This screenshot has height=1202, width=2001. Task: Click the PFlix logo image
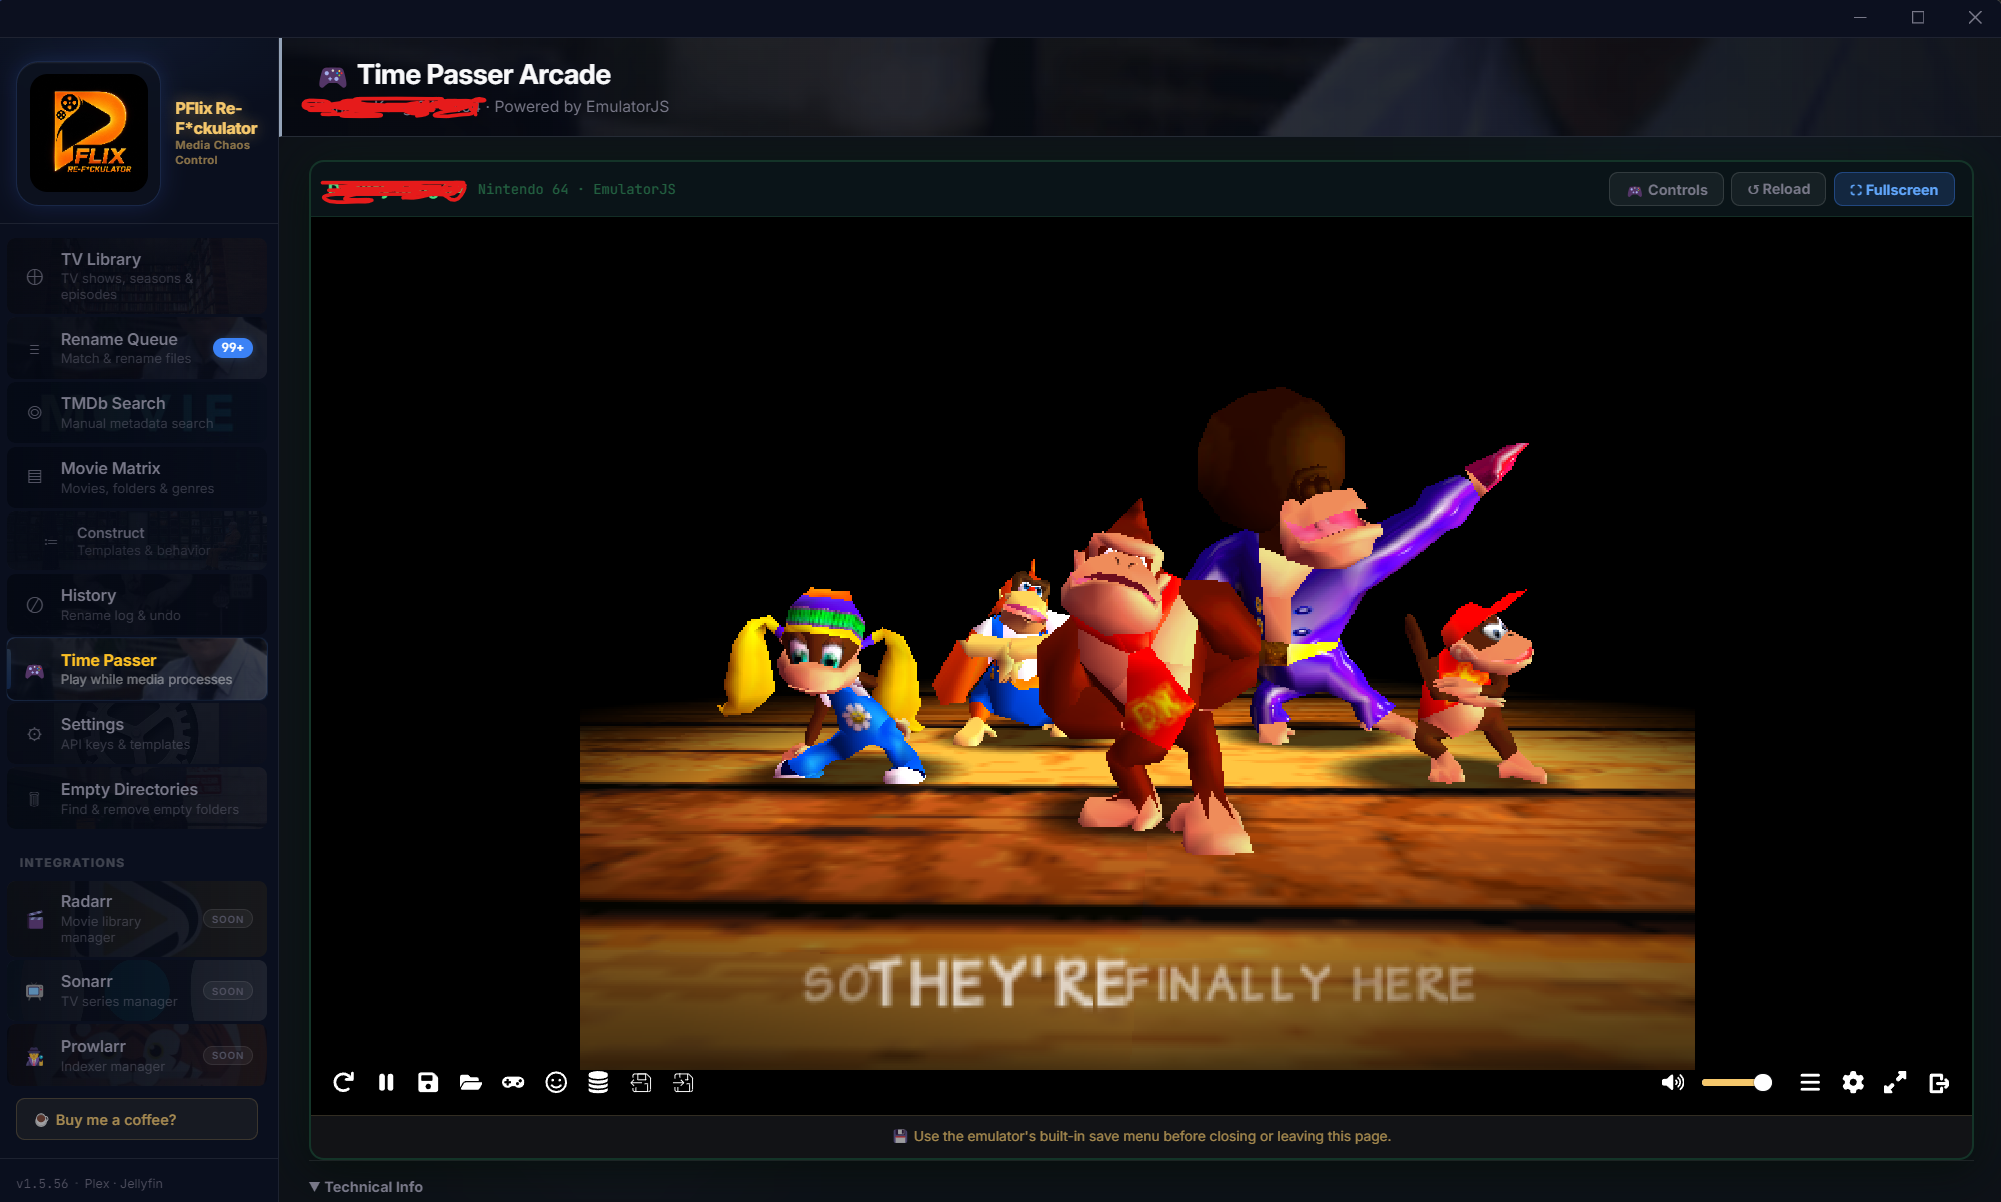point(89,133)
